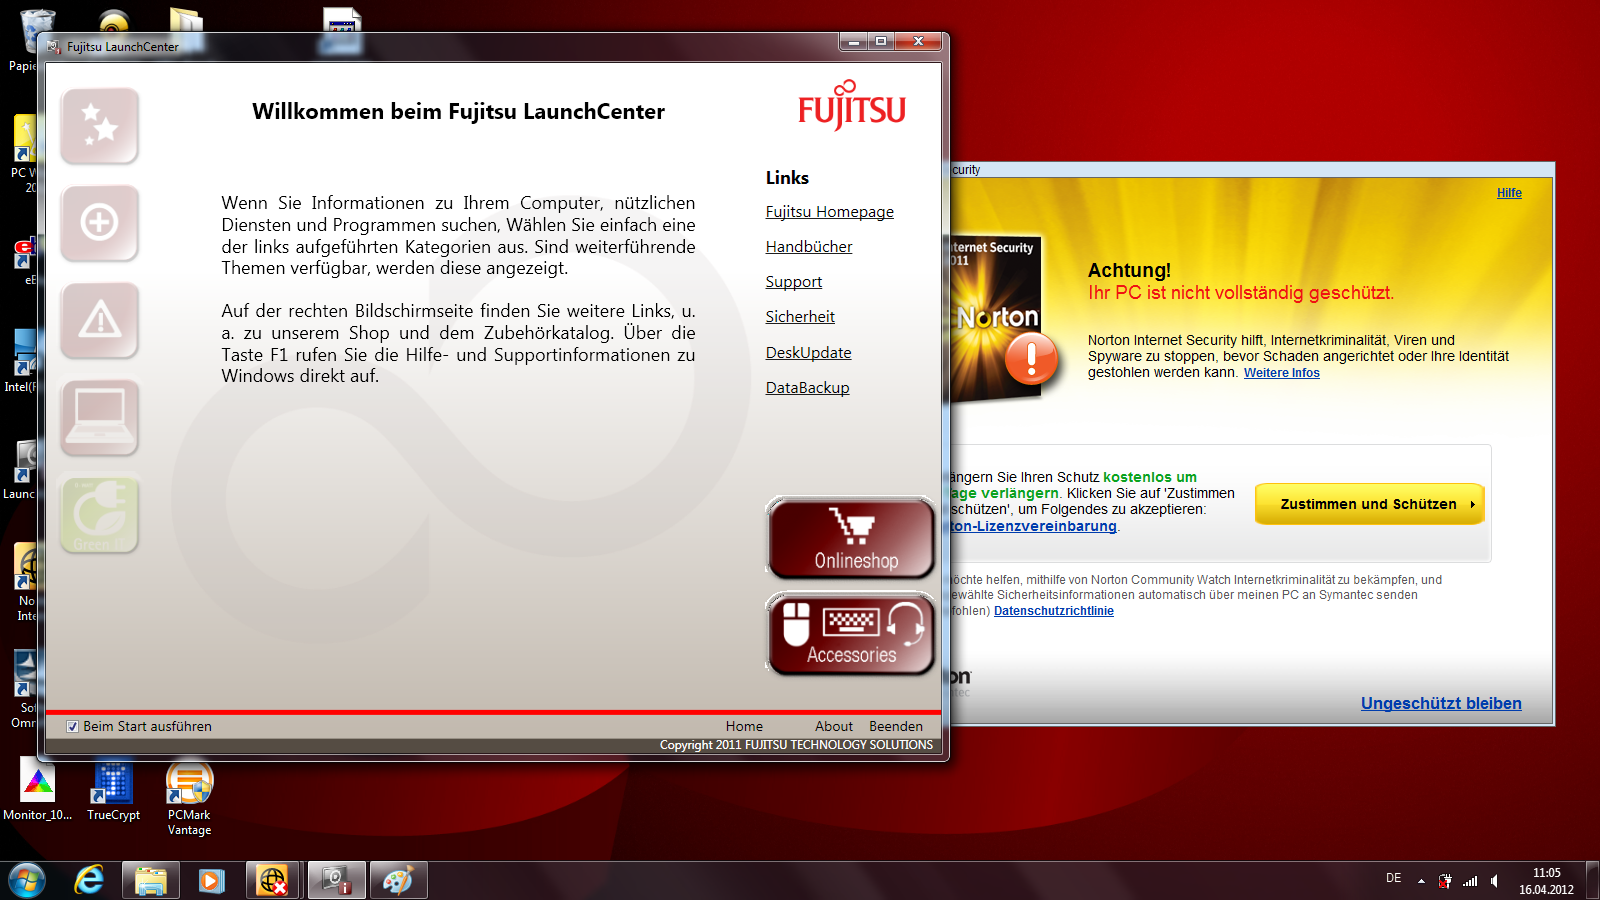This screenshot has width=1600, height=900.
Task: Click the Fujitsu logo in LaunchCenter
Action: 852,105
